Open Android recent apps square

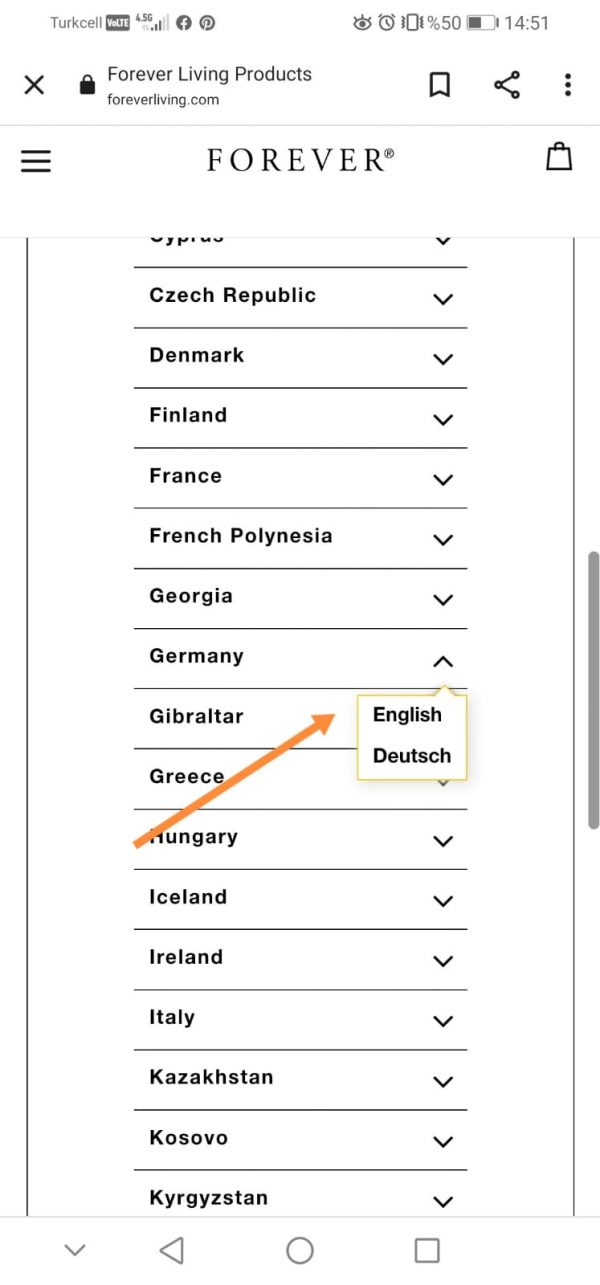pyautogui.click(x=427, y=1250)
